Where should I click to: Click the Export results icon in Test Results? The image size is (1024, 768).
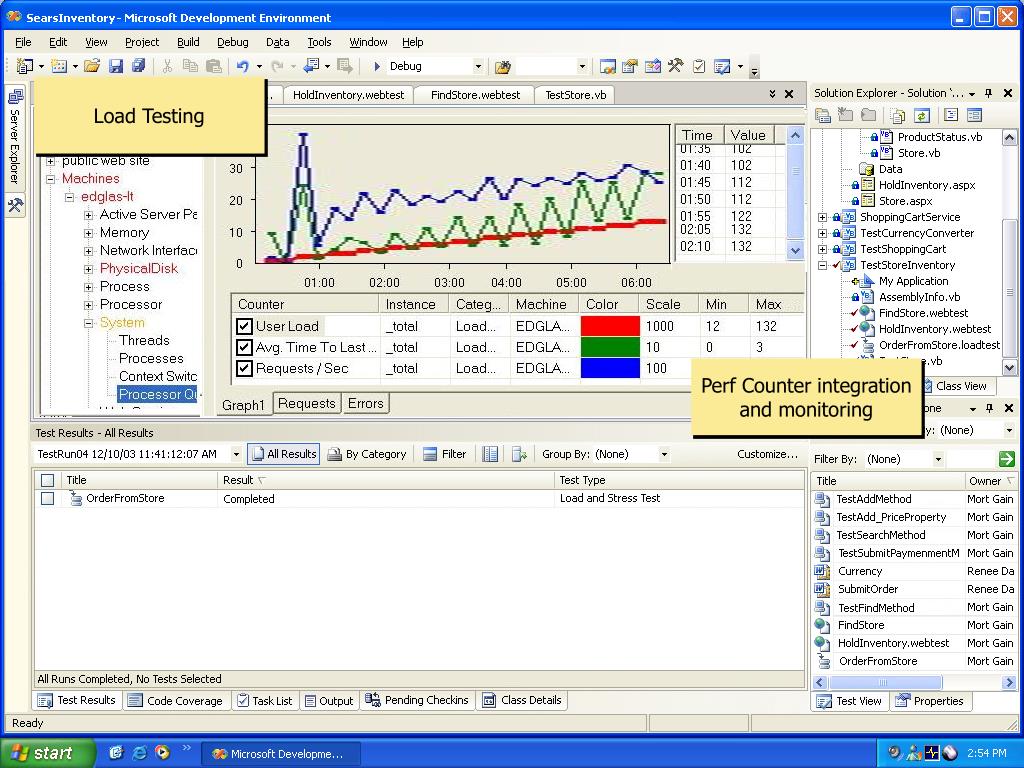(519, 455)
